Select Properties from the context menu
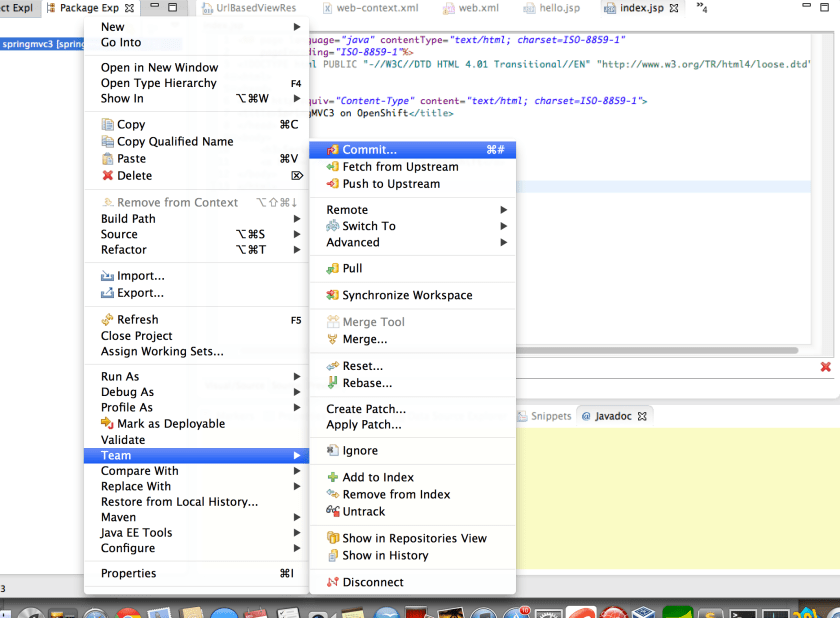 [x=129, y=573]
